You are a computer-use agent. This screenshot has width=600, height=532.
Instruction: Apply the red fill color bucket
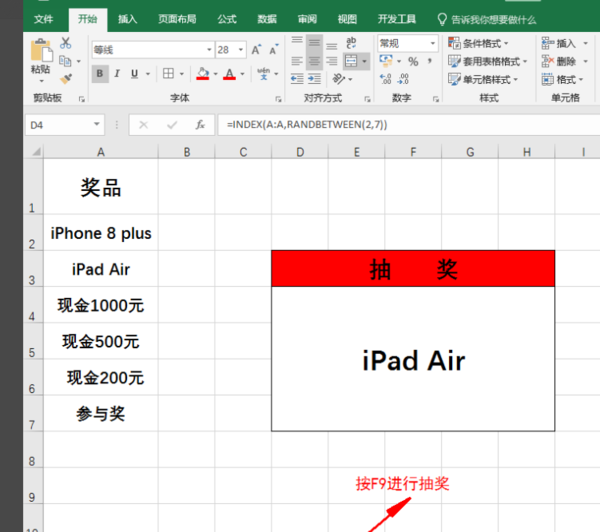tap(203, 73)
